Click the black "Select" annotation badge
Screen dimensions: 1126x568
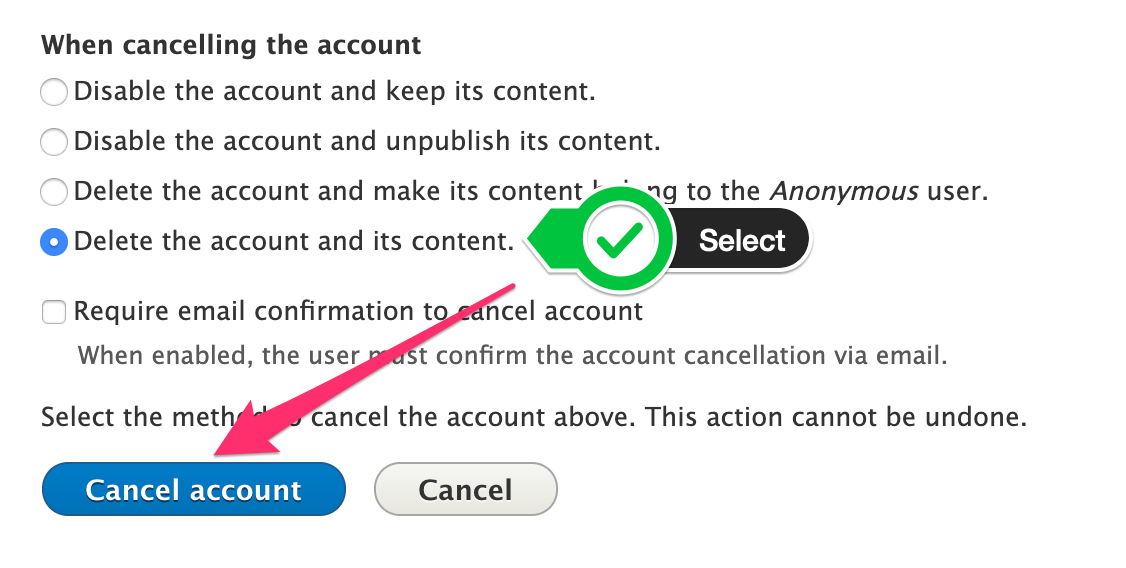click(x=742, y=240)
